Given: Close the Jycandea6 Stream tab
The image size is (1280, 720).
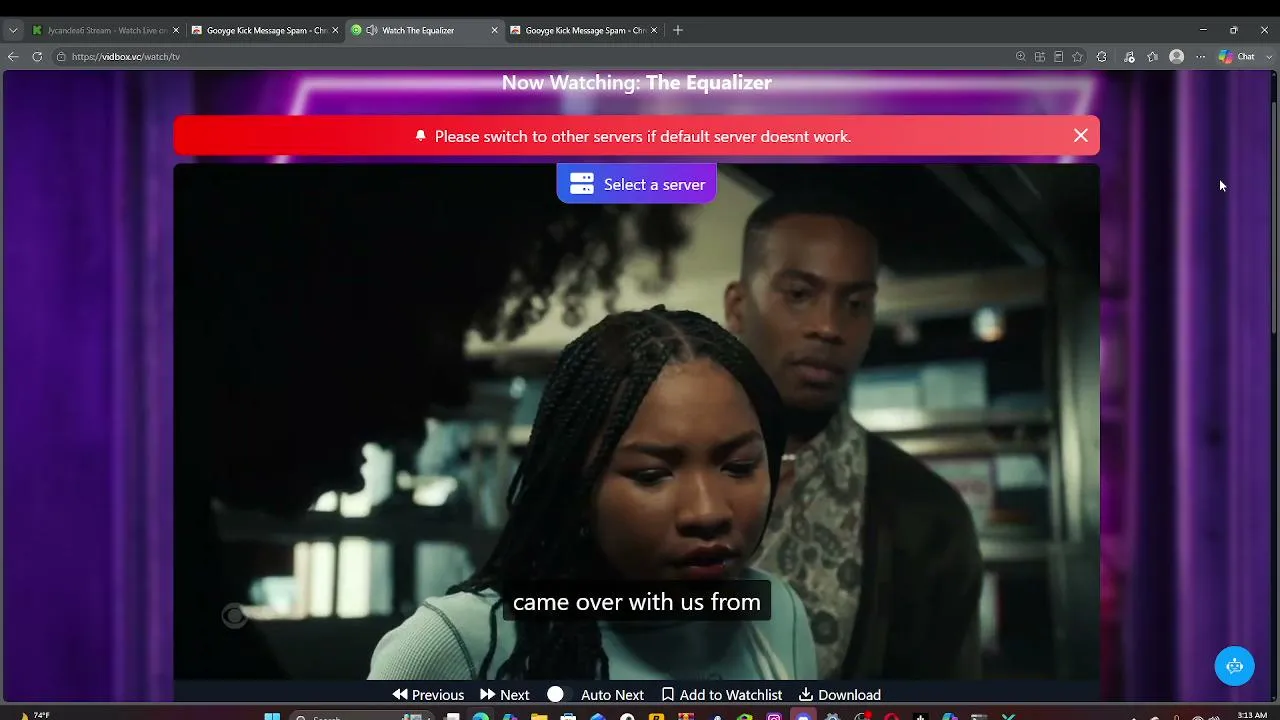Looking at the screenshot, I should pyautogui.click(x=176, y=30).
